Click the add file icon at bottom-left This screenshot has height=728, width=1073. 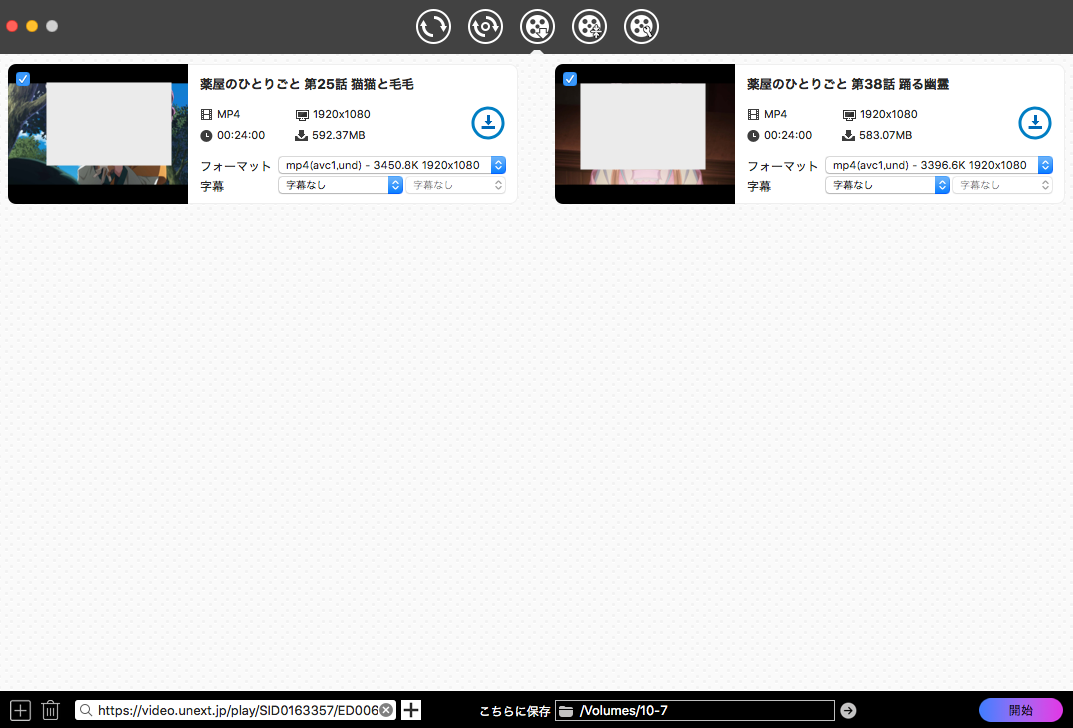(x=20, y=710)
